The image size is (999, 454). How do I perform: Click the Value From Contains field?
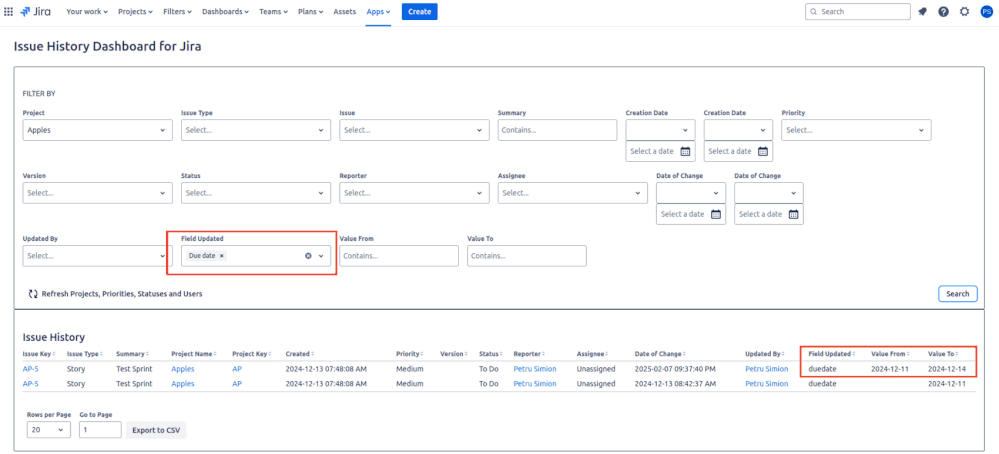coord(399,255)
